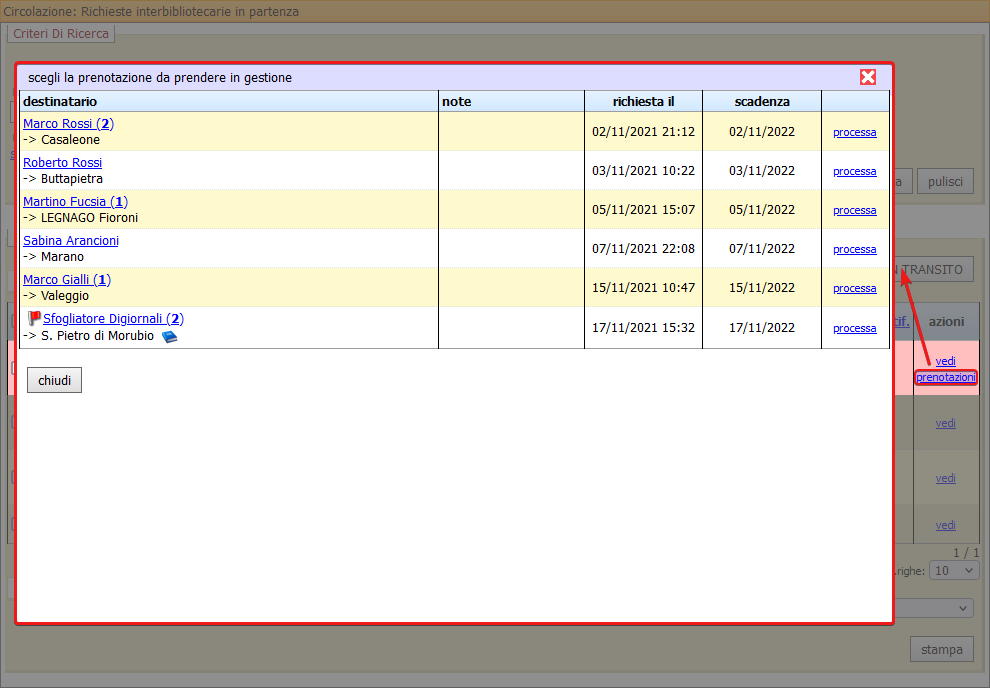The width and height of the screenshot is (990, 688).
Task: Click processa in the Martino Fucsia row
Action: click(x=855, y=210)
